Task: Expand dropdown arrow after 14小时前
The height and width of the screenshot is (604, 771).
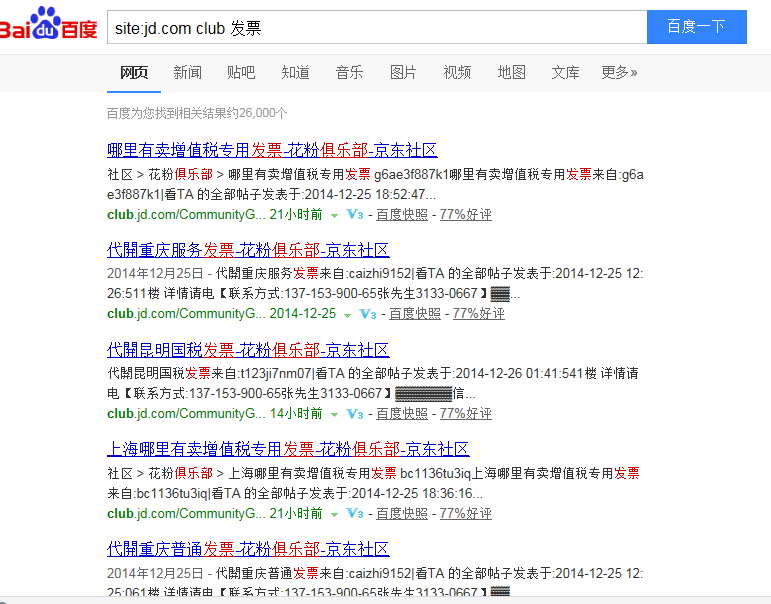Action: pyautogui.click(x=334, y=415)
